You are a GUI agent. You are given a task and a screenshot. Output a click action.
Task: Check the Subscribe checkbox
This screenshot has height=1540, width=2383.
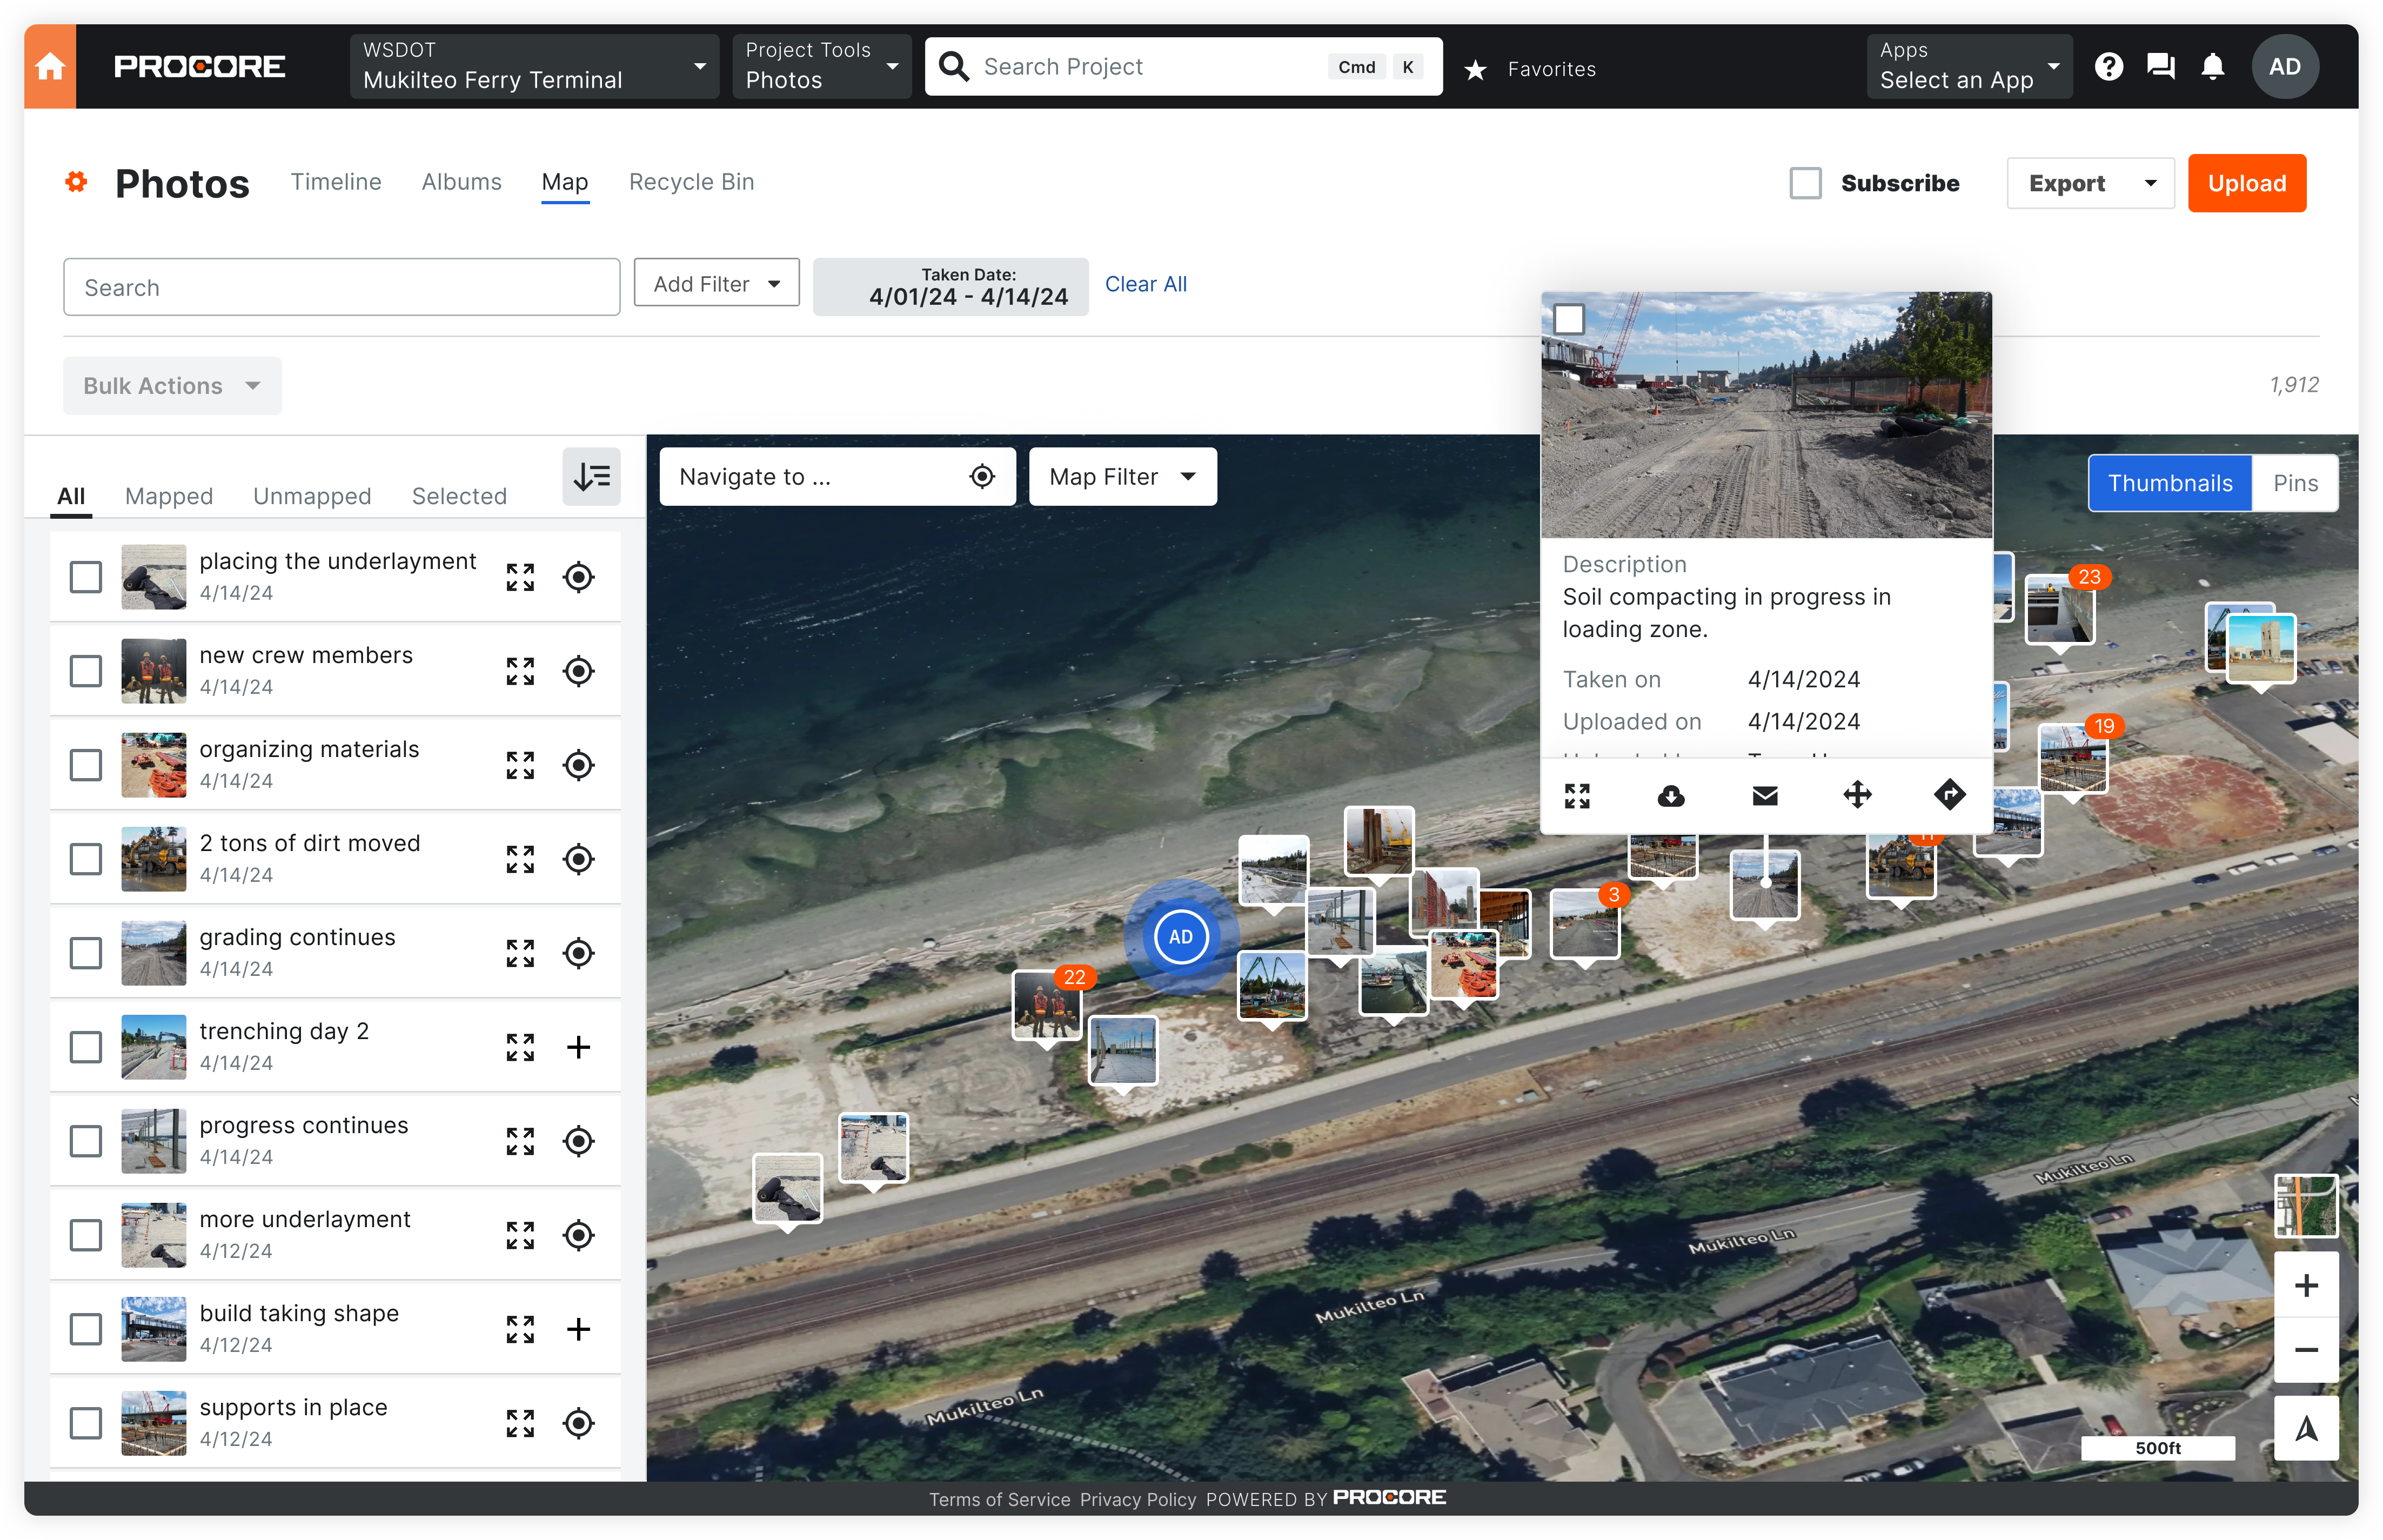click(1805, 183)
